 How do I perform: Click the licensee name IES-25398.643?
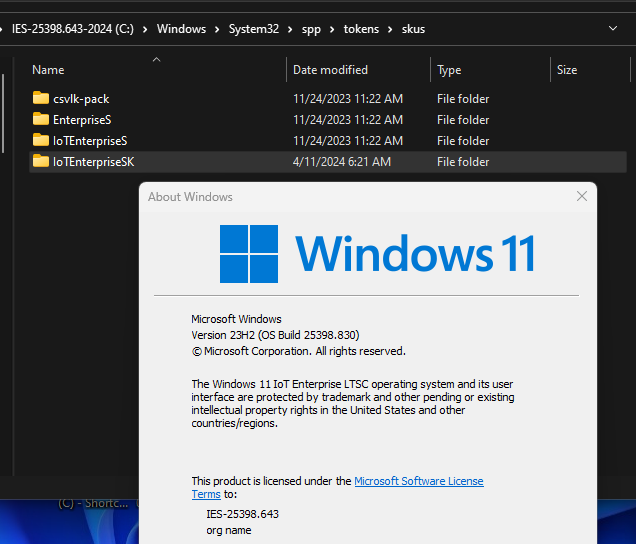[x=243, y=514]
